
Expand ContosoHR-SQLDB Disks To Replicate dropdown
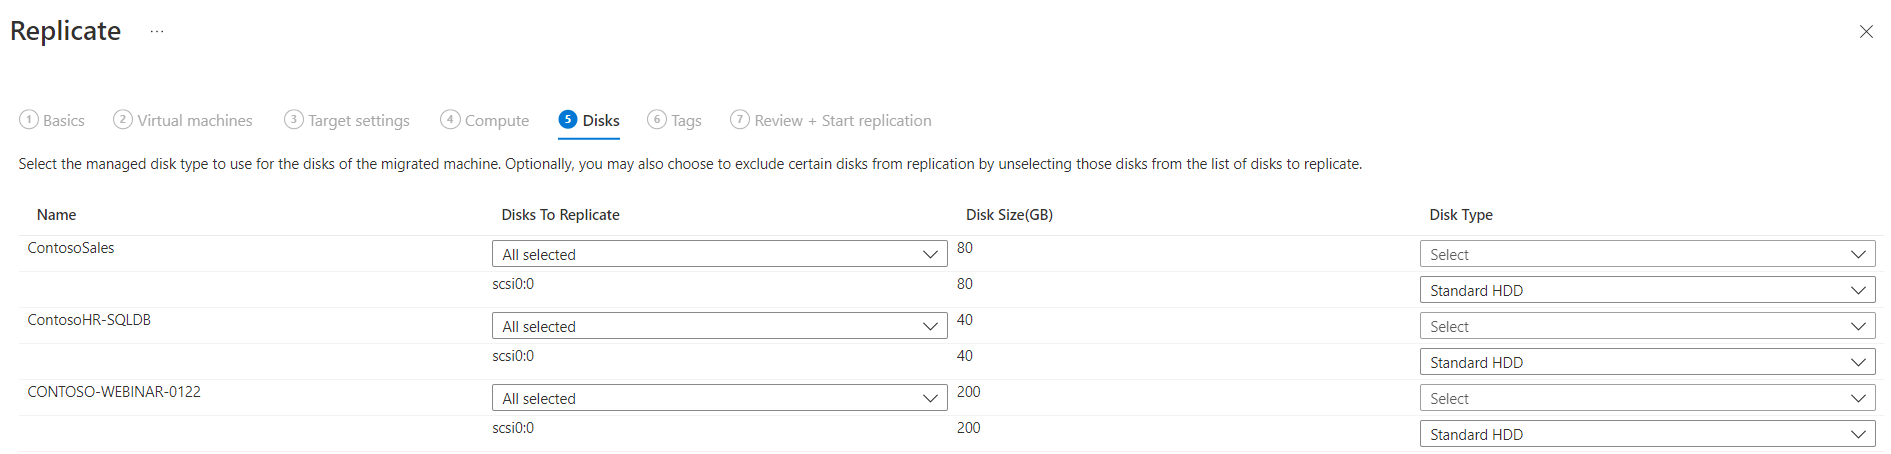pyautogui.click(x=719, y=326)
